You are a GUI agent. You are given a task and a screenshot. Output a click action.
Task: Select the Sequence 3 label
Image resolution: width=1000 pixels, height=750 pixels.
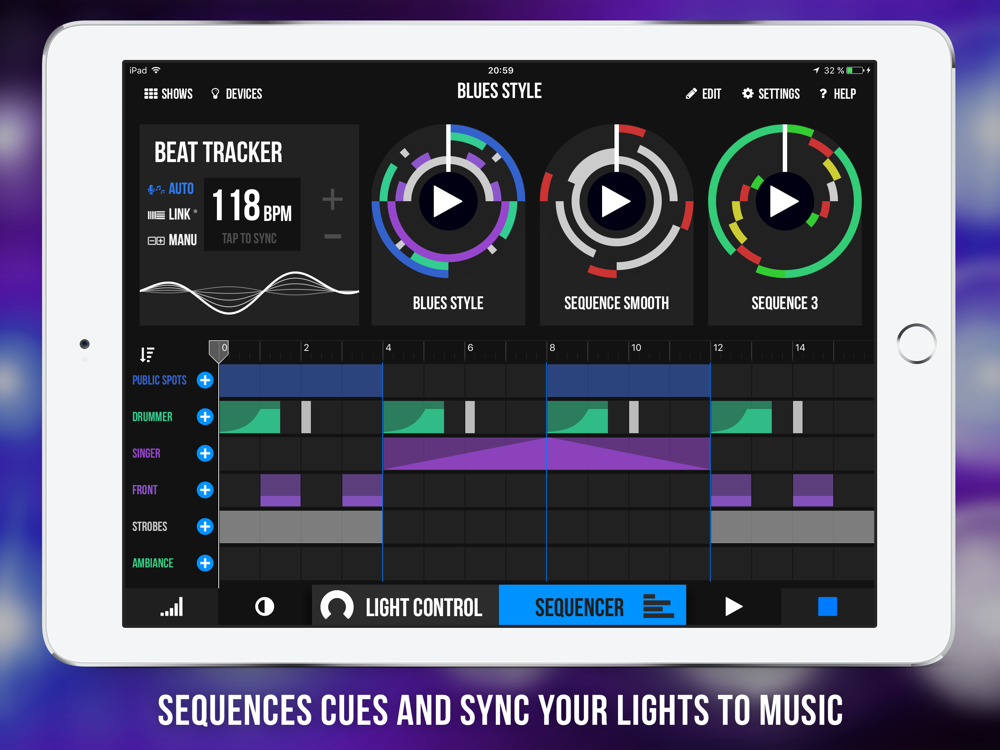pyautogui.click(x=784, y=303)
